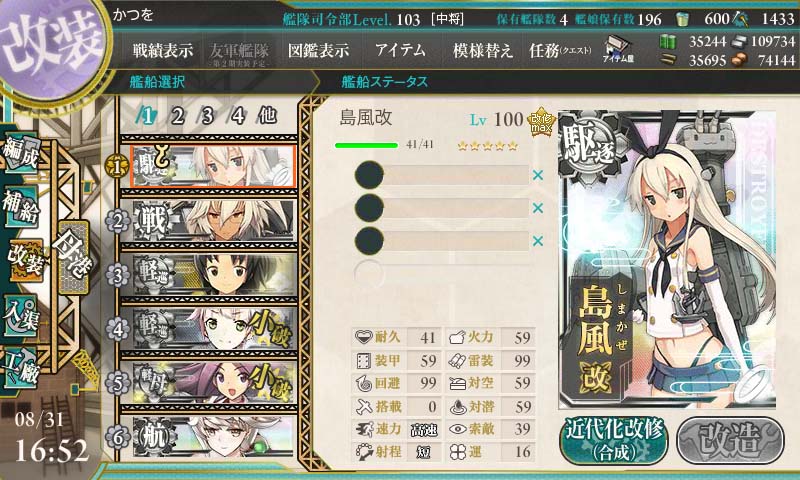Open the 補給 resupply icon
The image size is (800, 480).
pos(20,207)
